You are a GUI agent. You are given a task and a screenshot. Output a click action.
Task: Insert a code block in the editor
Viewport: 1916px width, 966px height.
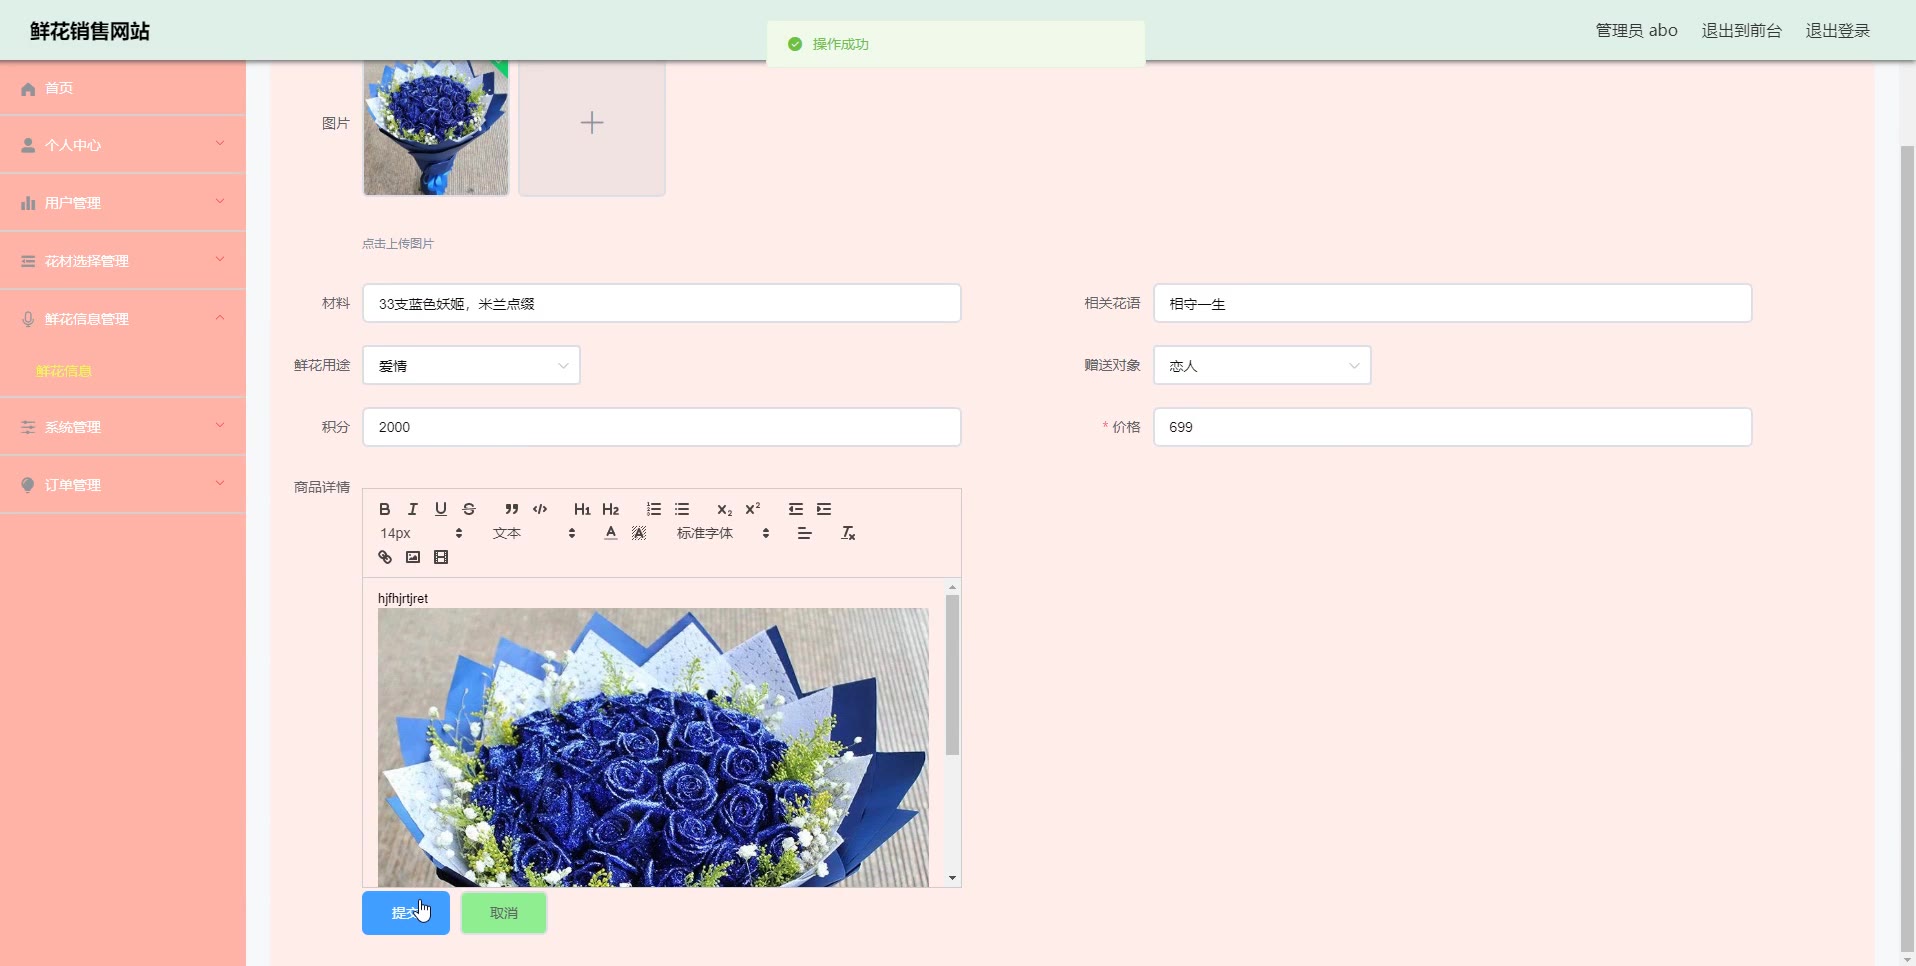tap(540, 509)
